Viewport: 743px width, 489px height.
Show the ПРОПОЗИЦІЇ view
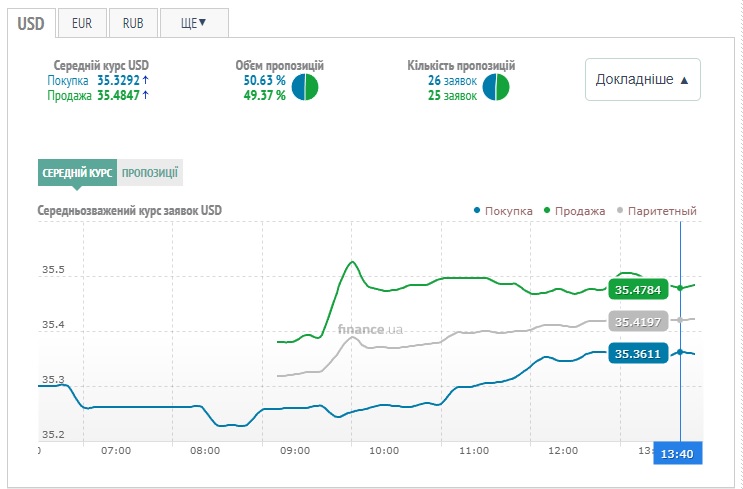tap(150, 172)
